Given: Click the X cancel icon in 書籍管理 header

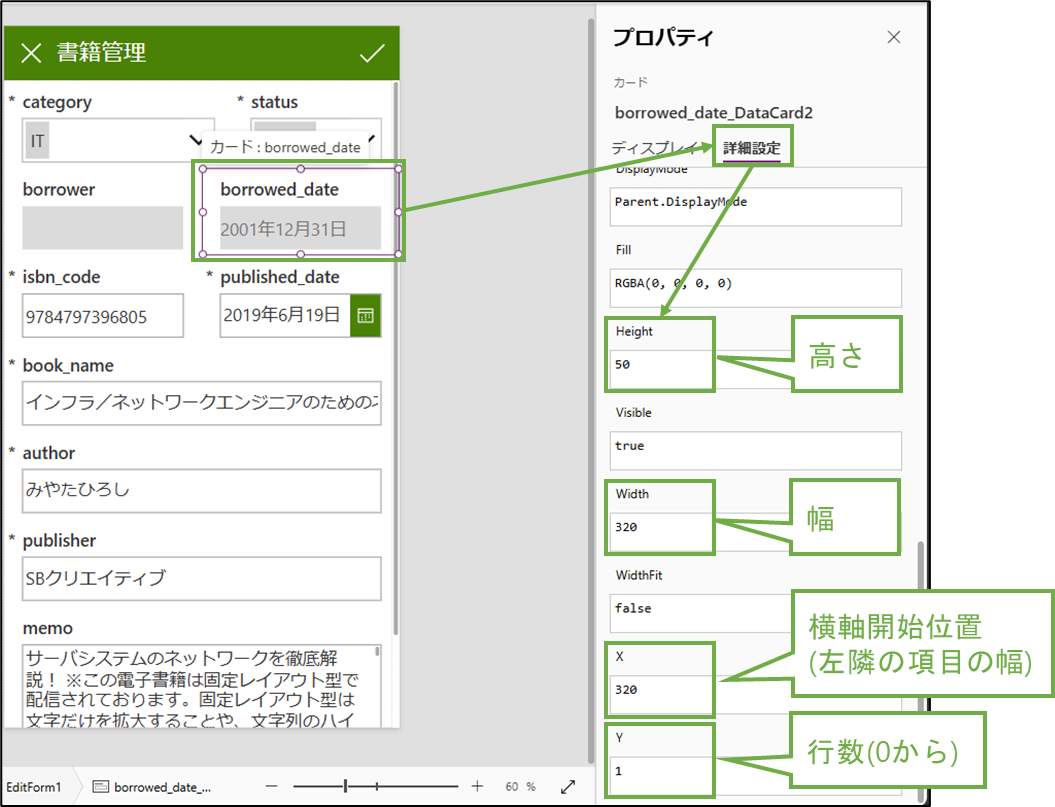Looking at the screenshot, I should point(31,52).
